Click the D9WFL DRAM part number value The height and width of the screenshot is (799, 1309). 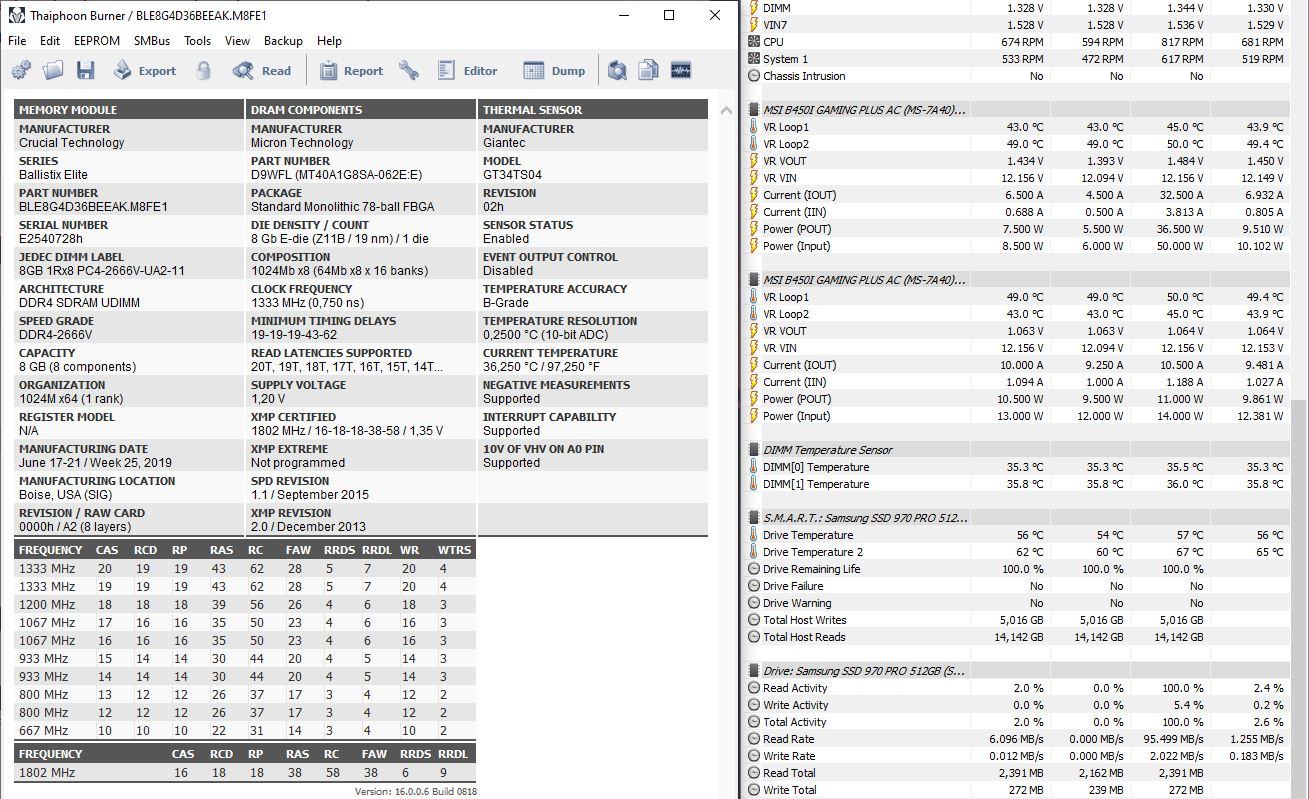(x=336, y=175)
